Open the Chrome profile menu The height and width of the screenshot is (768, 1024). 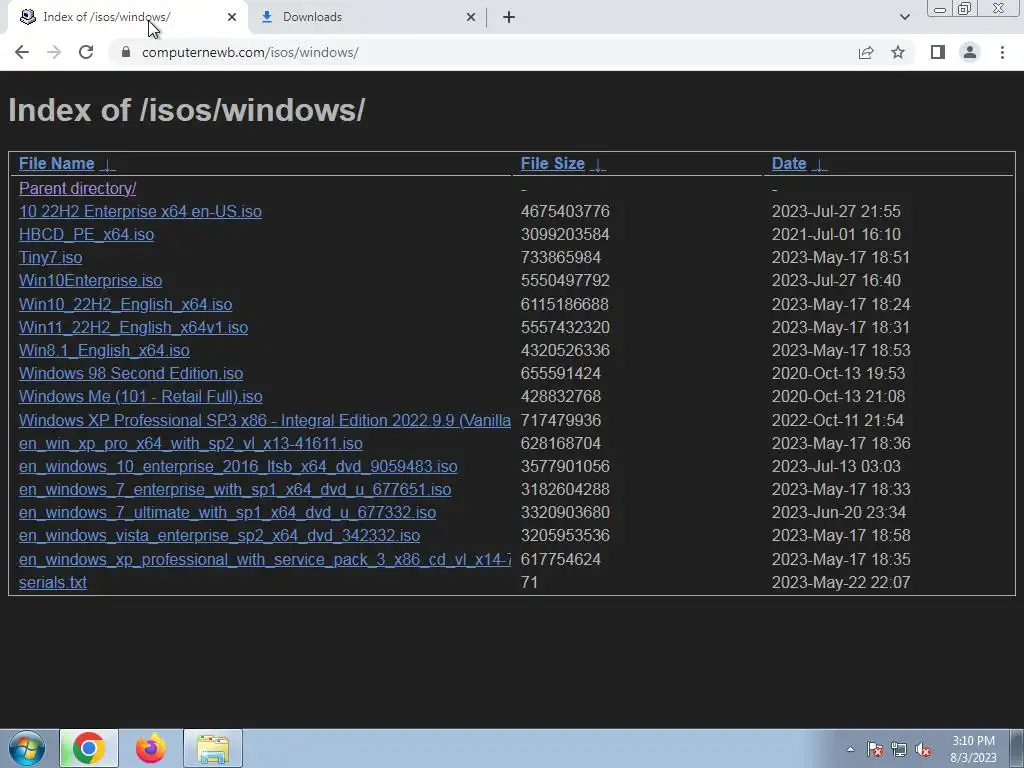[x=970, y=52]
